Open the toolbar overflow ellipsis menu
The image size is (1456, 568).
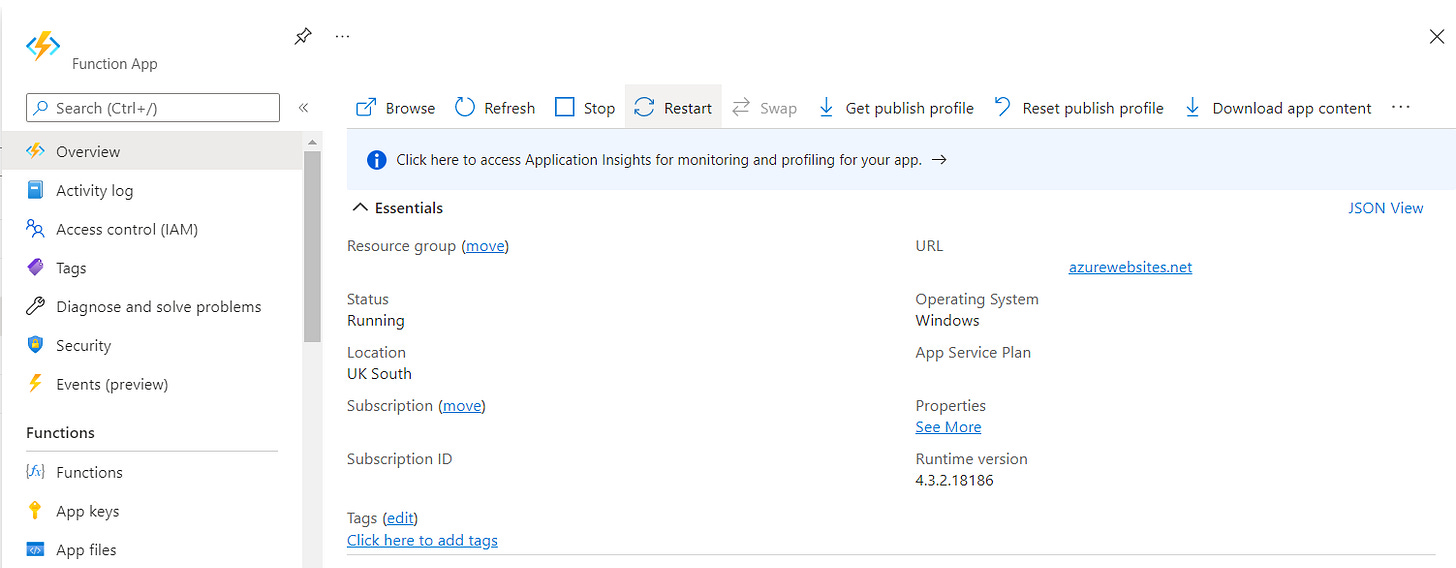tap(1400, 107)
